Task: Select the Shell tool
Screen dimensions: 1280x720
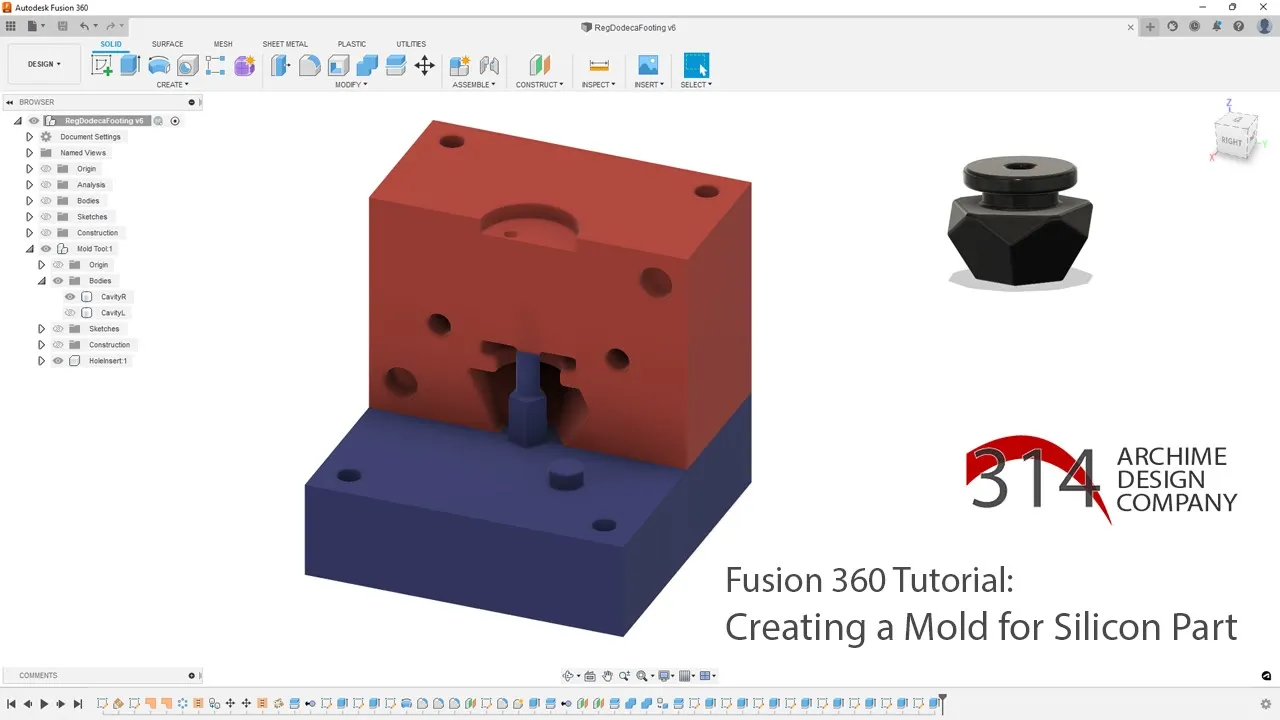Action: pyautogui.click(x=338, y=66)
